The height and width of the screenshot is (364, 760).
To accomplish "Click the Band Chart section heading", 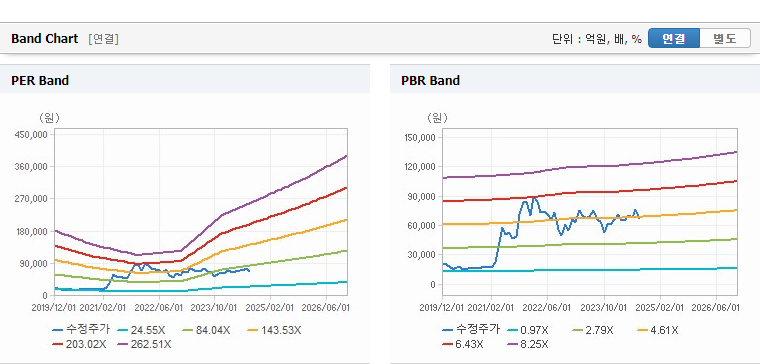I will tap(45, 39).
